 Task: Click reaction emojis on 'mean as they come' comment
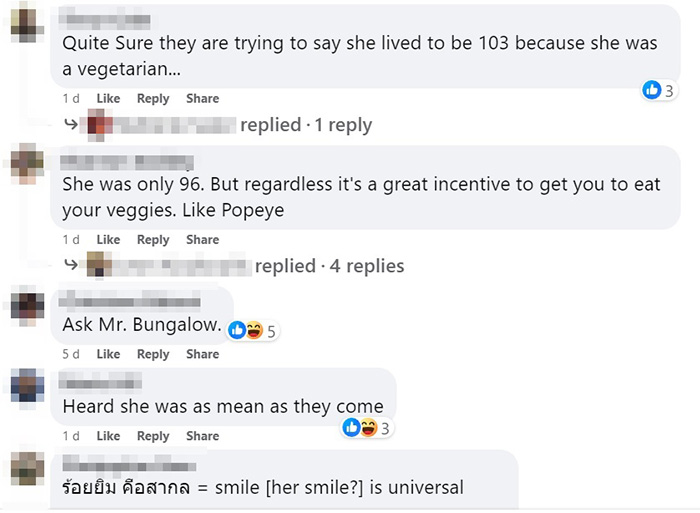click(x=359, y=427)
